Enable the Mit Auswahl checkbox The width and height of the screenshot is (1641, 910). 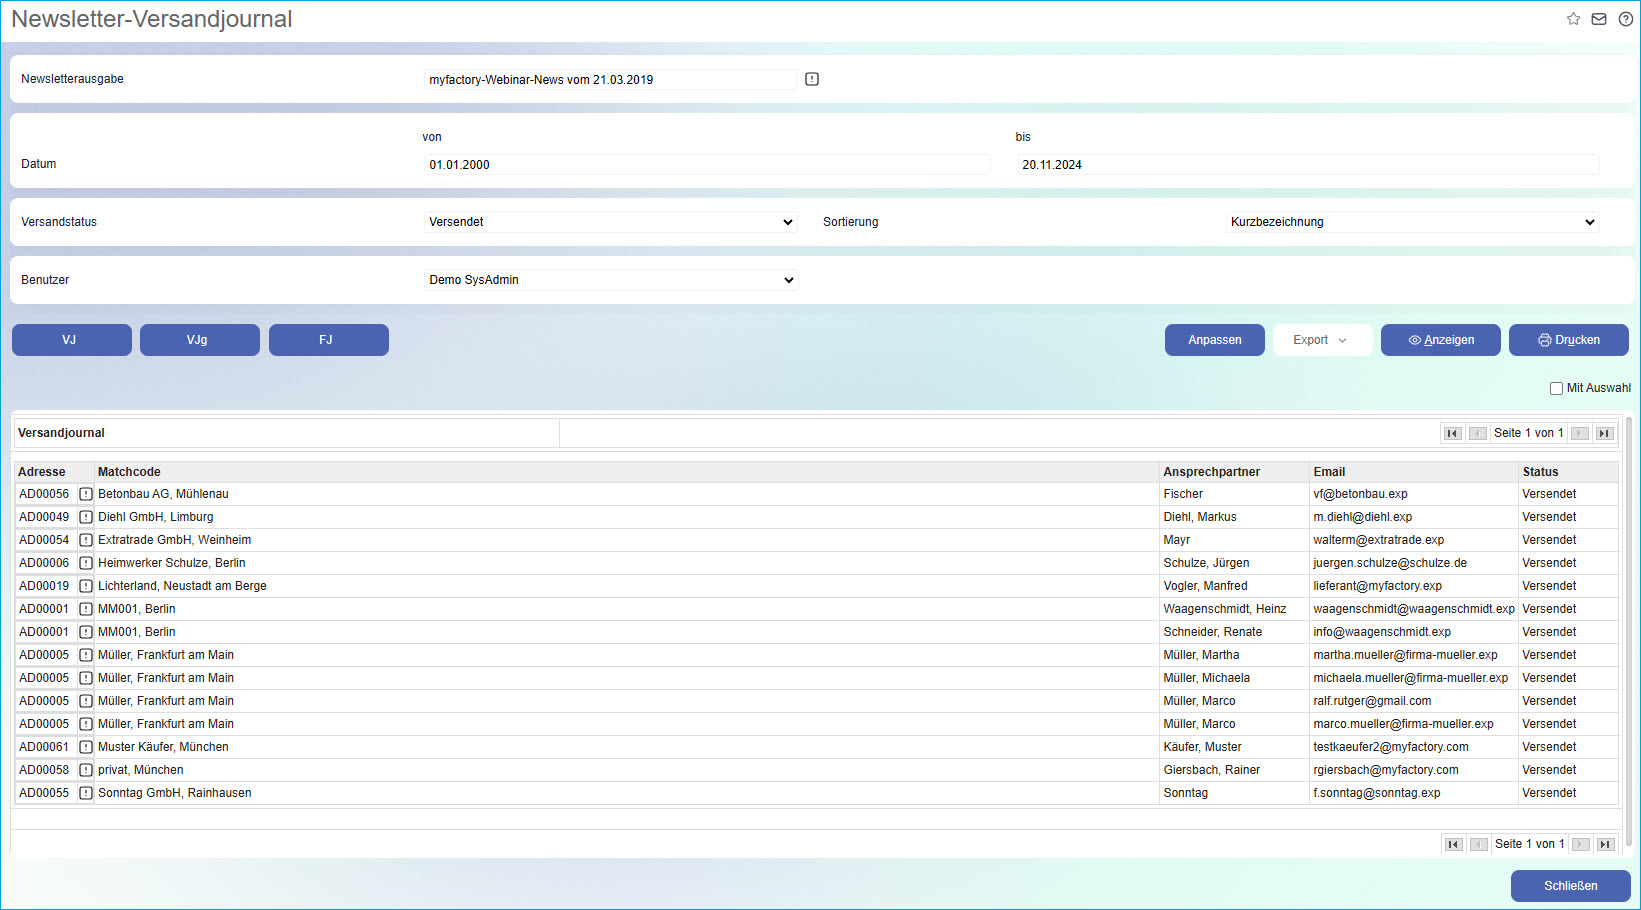1556,388
